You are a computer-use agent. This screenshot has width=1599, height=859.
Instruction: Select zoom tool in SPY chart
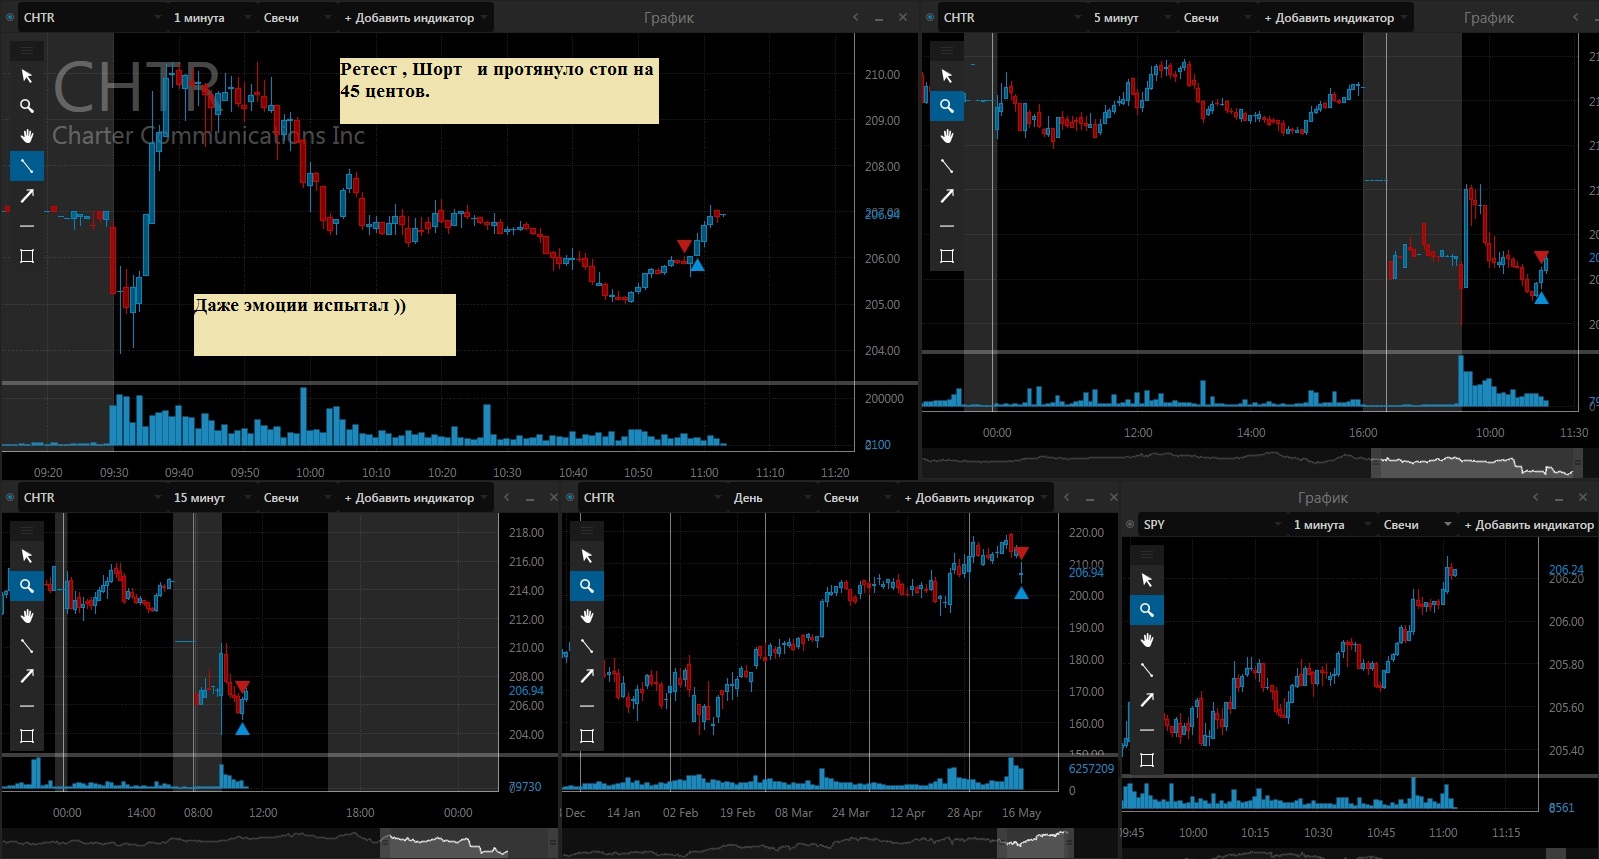[1147, 610]
